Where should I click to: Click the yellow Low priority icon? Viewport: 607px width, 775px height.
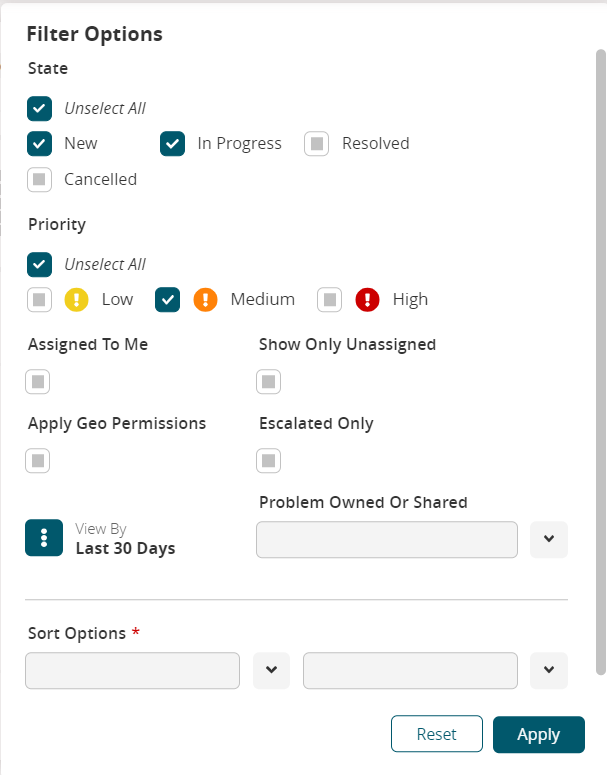(x=77, y=299)
